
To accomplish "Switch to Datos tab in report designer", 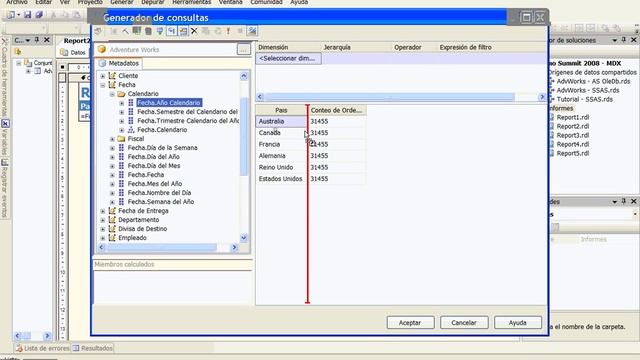I will click(x=73, y=52).
